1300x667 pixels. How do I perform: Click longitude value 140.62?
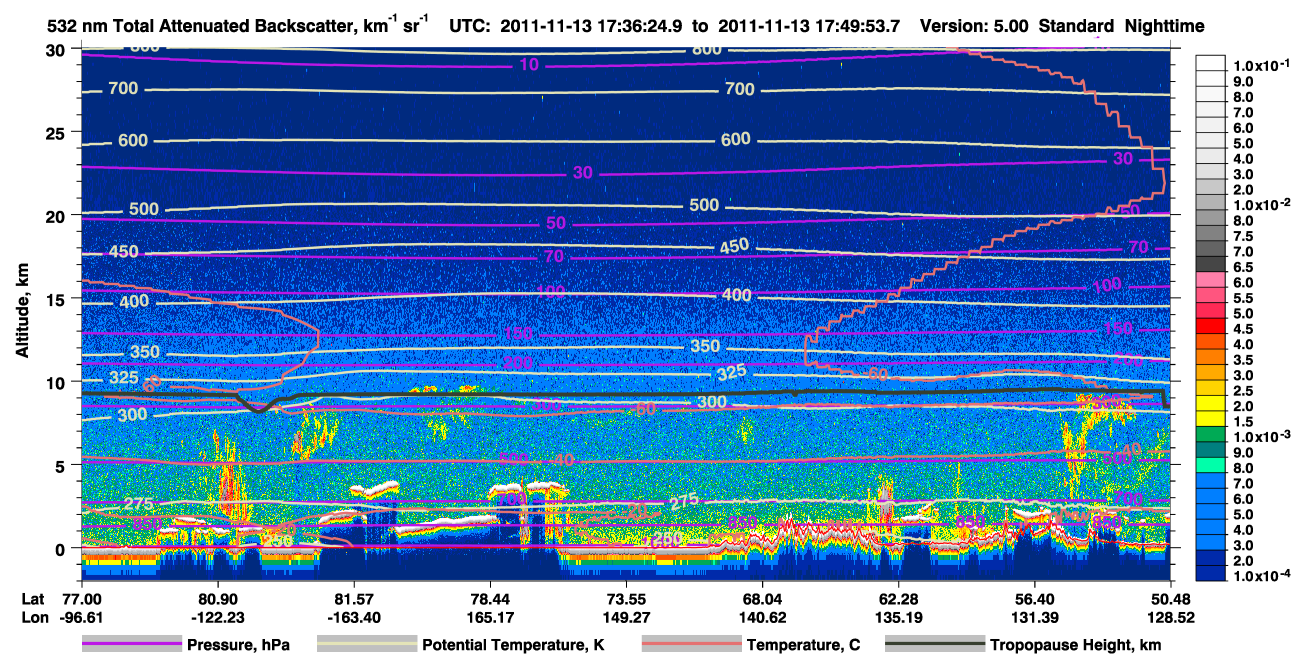[x=762, y=617]
